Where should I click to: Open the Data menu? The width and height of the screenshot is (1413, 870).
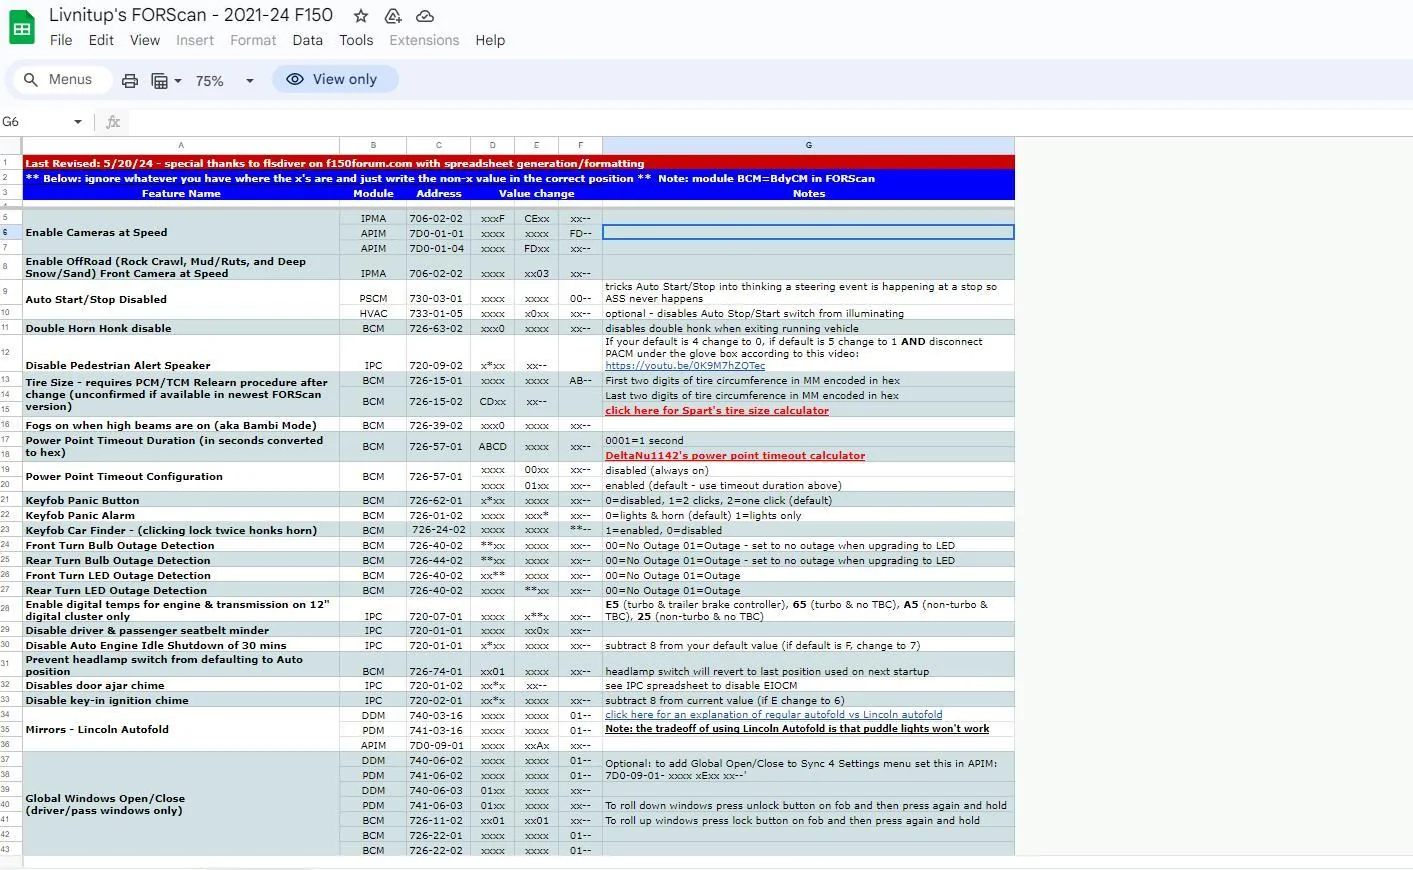click(307, 40)
